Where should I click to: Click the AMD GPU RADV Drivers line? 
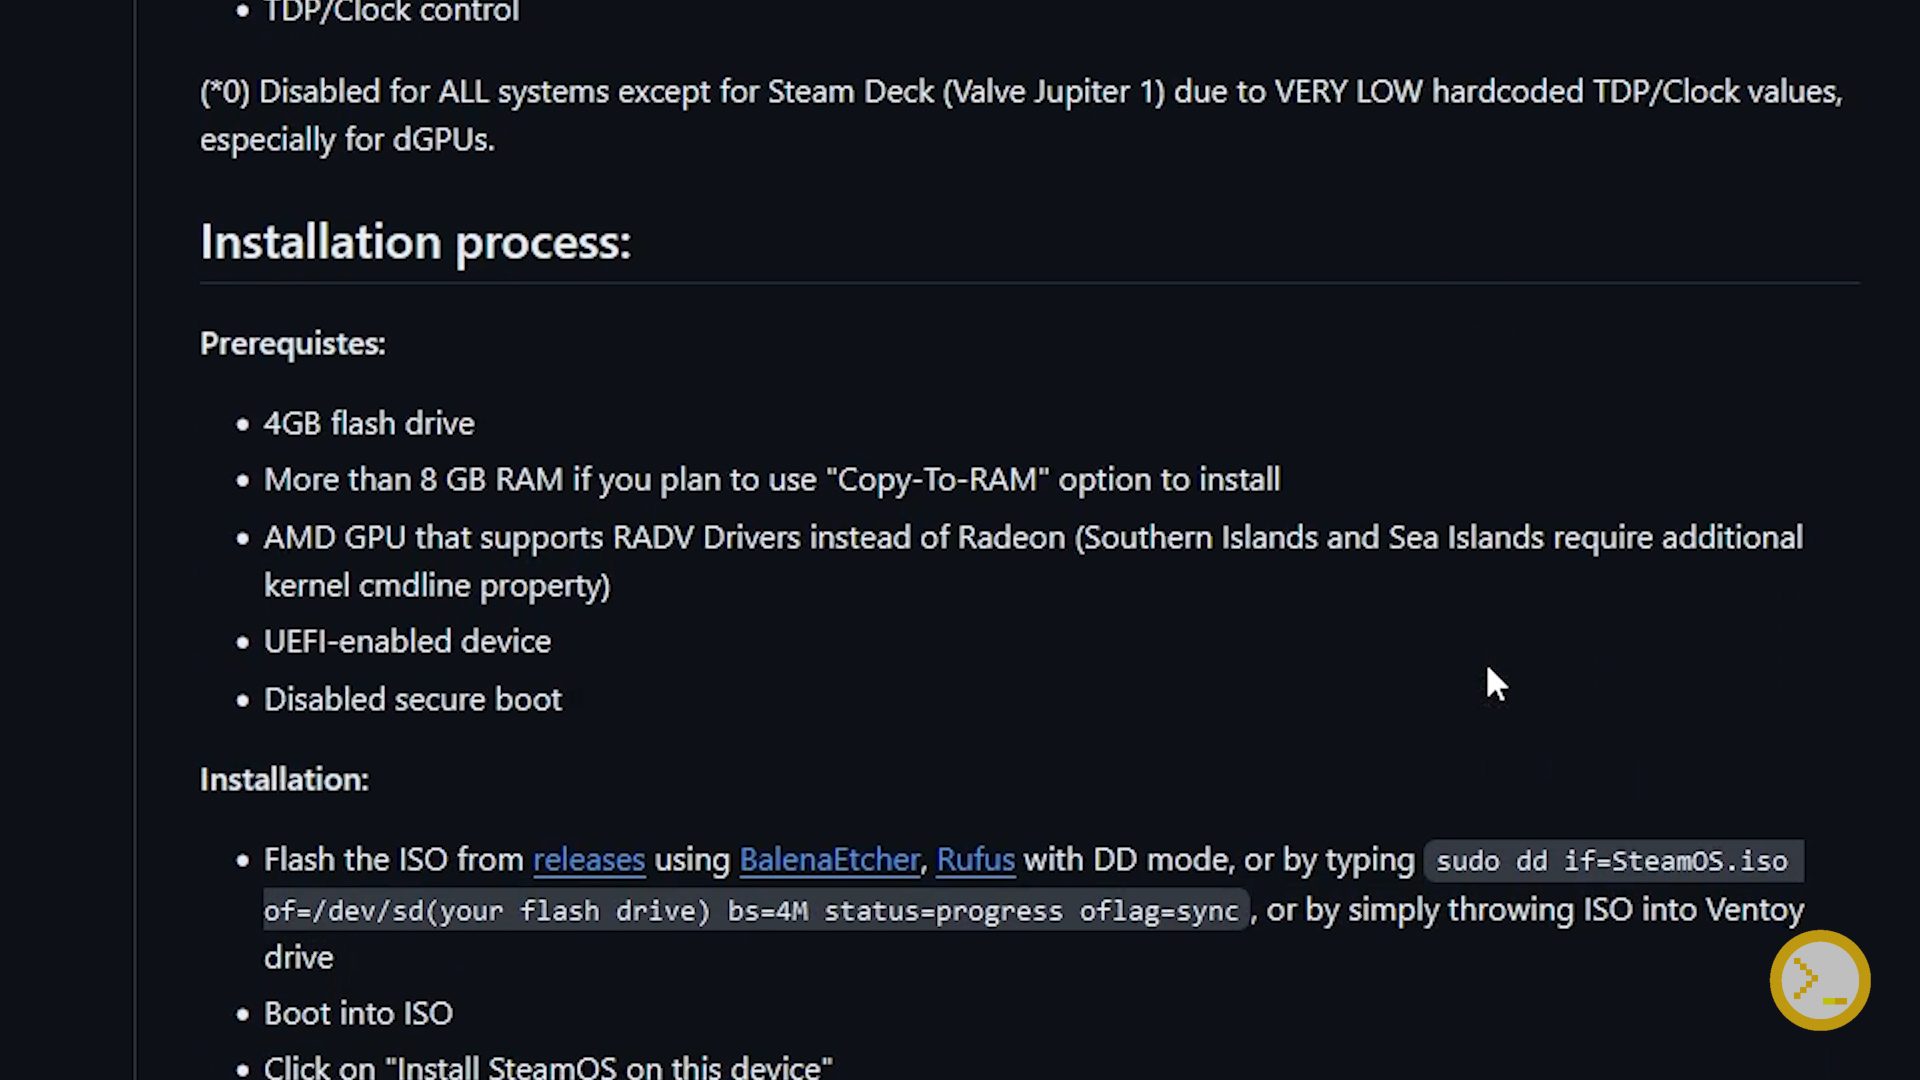(1032, 538)
